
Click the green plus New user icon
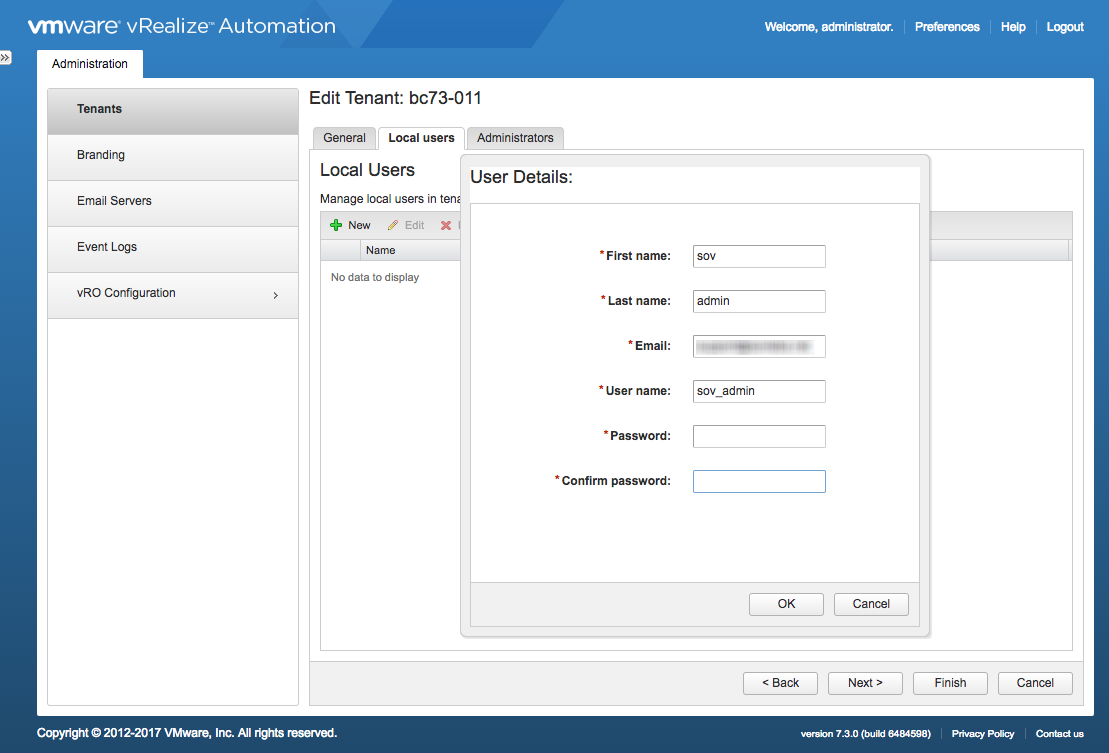click(x=336, y=226)
